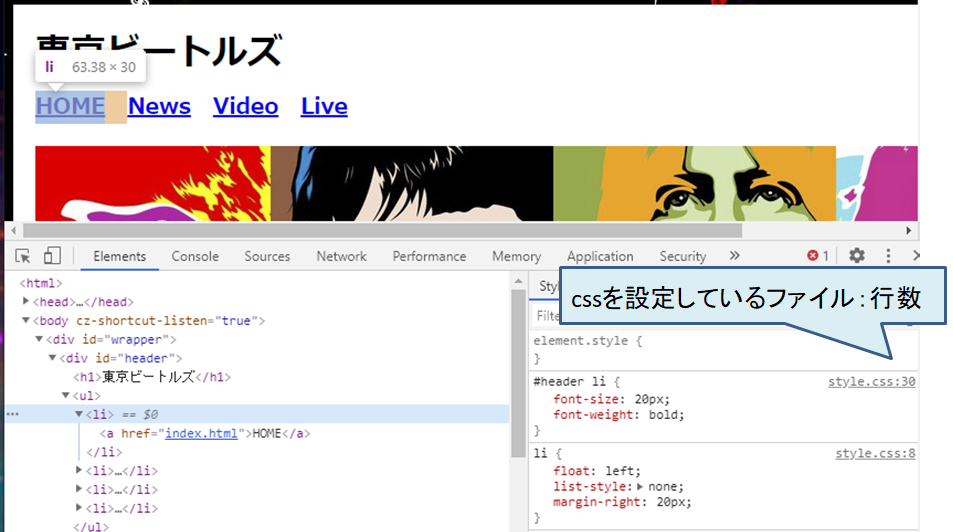This screenshot has height=532, width=953.
Task: Select the closing ul tag
Action: [91, 527]
